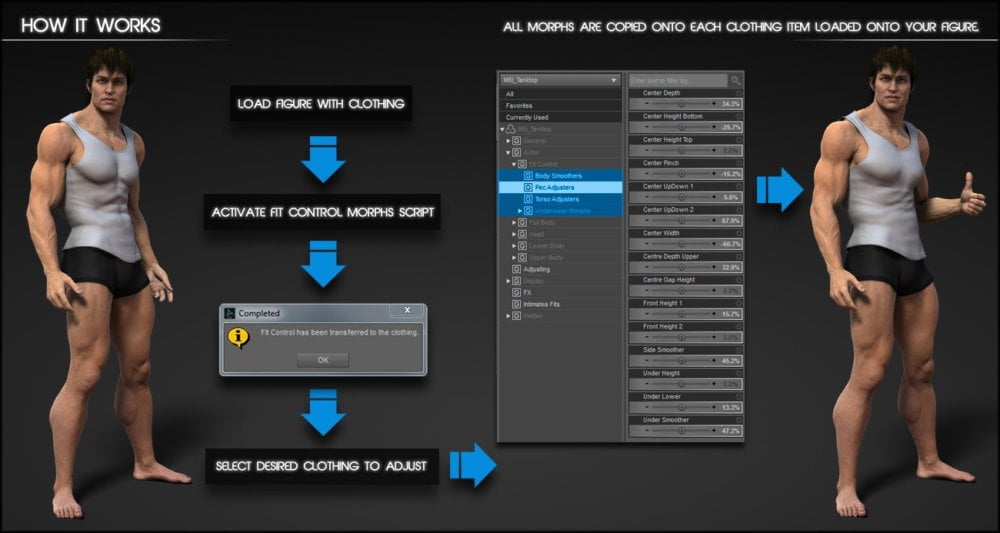Screen dimensions: 1000x533
Task: Toggle the small circle option on Center UpDown 1
Action: (x=739, y=187)
